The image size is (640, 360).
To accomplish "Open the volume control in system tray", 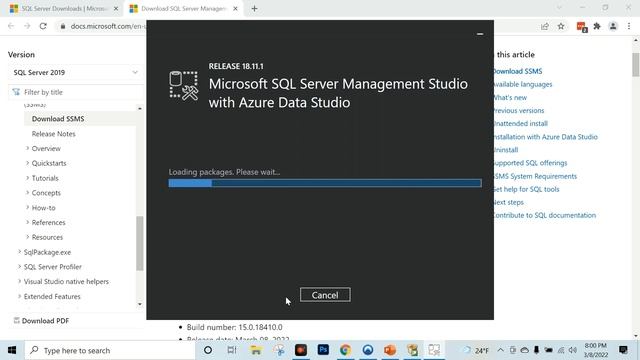I will point(573,350).
